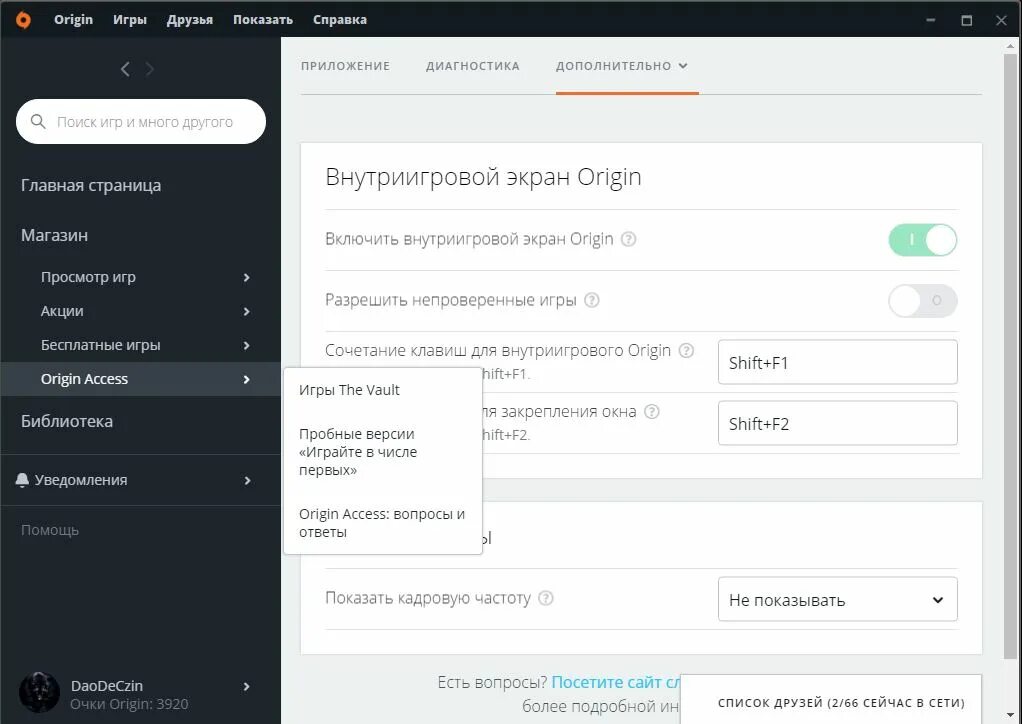Click the Origin logo icon
Viewport: 1022px width, 724px height.
23,20
